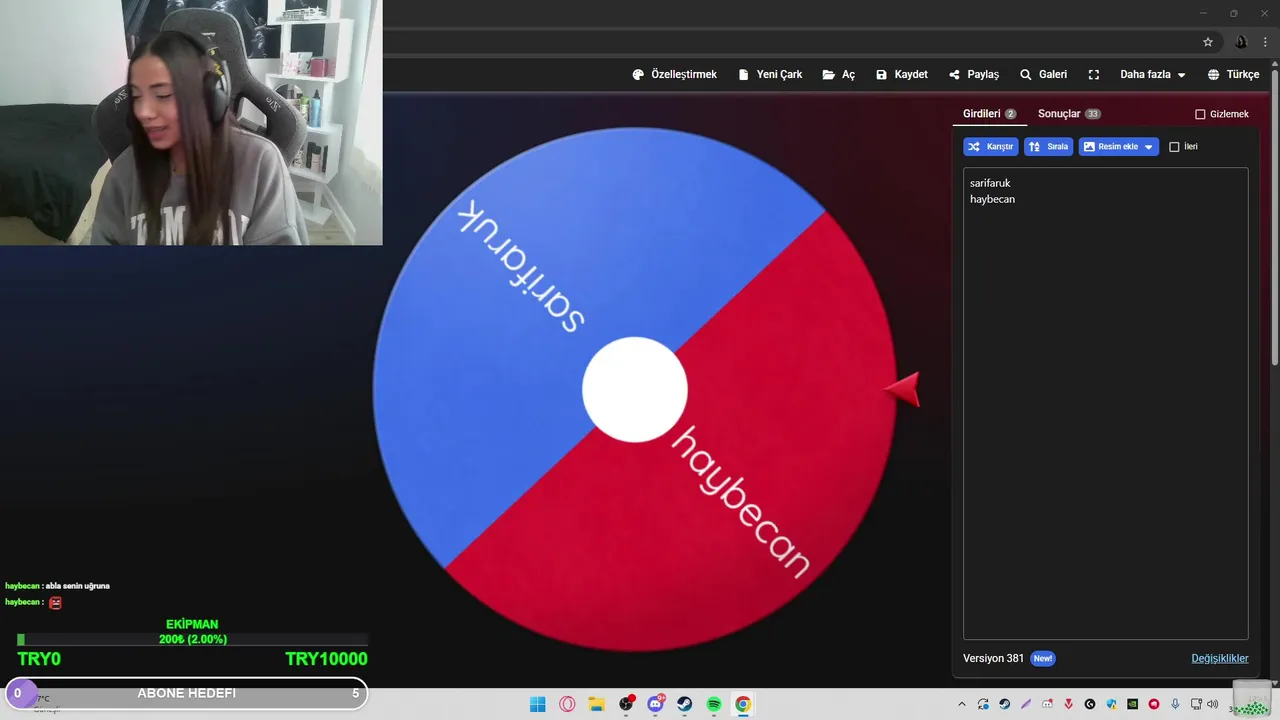
Task: Switch to the Girdileri tab
Action: point(989,114)
